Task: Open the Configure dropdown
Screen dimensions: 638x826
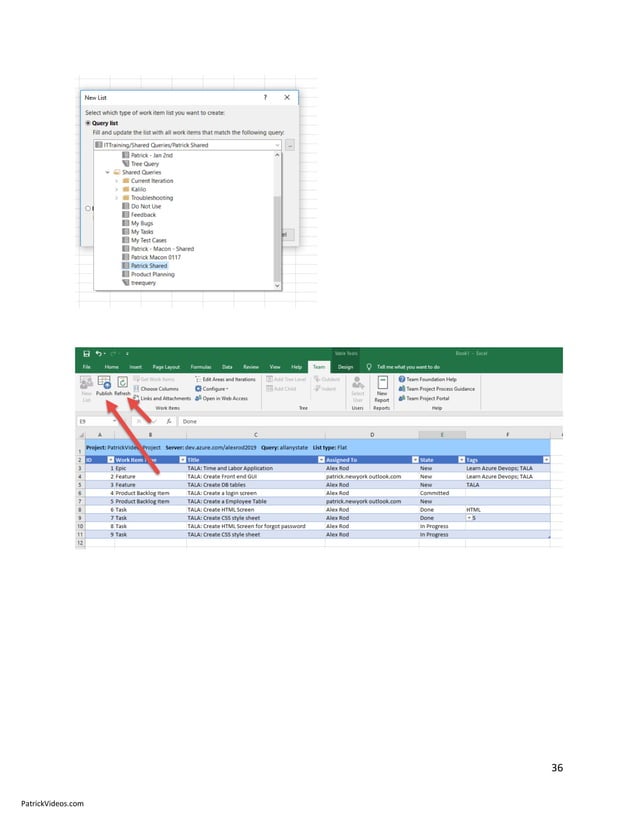Action: point(212,389)
